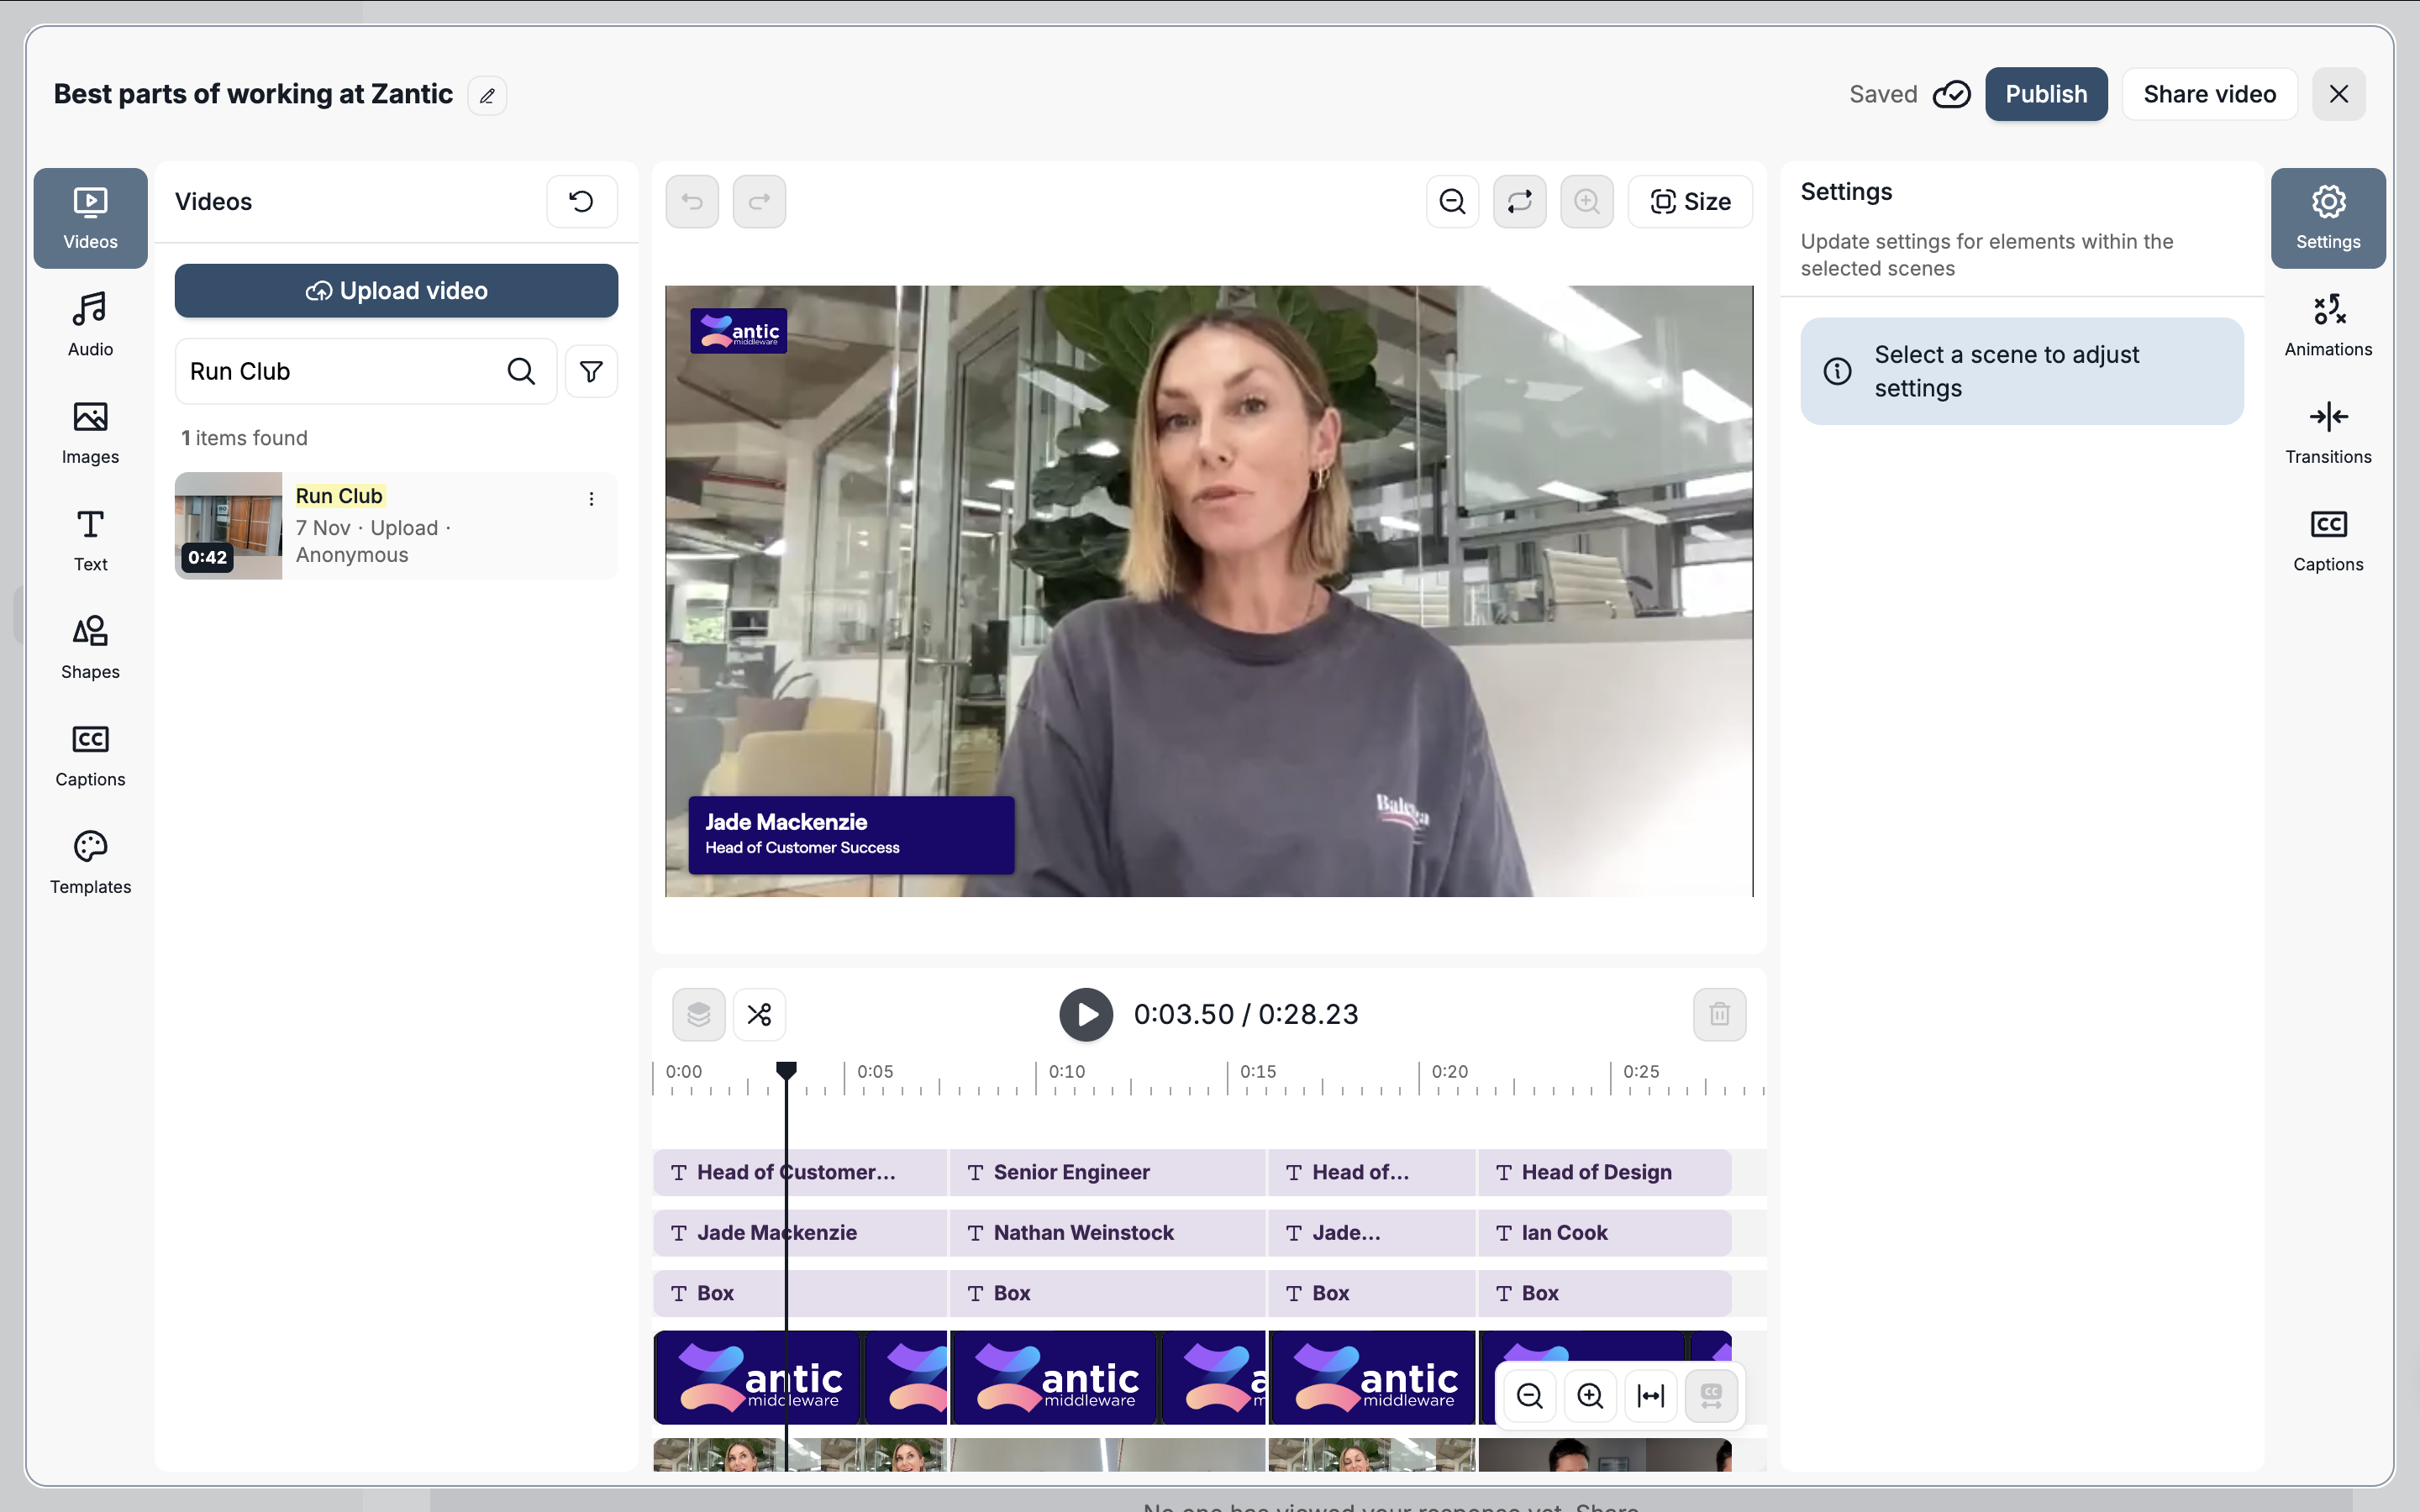Click the Upload video button

(396, 290)
